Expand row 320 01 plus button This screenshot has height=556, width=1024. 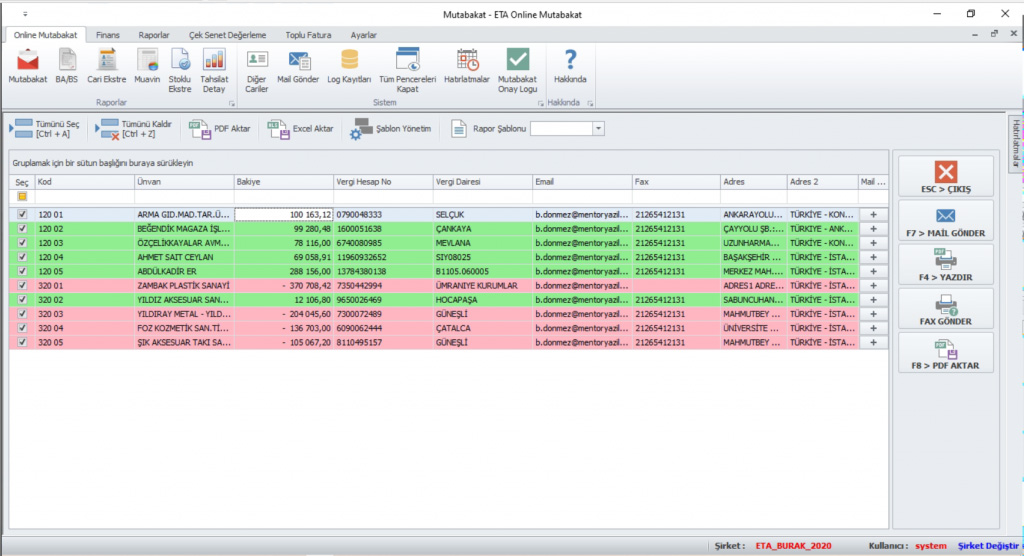873,286
